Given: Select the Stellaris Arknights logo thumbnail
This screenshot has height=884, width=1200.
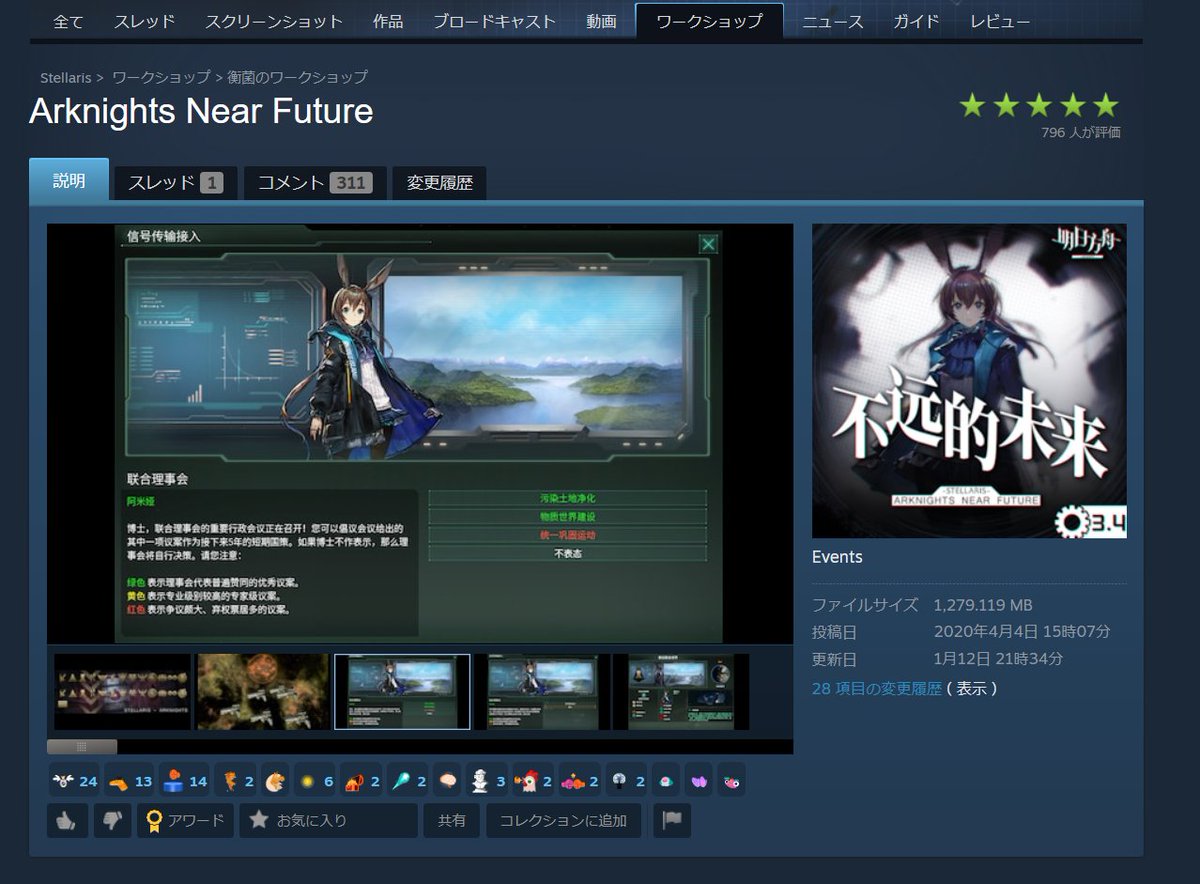Looking at the screenshot, I should click(122, 692).
